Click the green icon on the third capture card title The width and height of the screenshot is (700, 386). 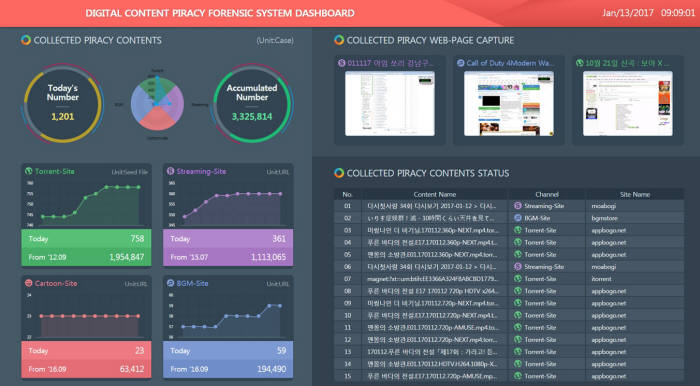579,63
